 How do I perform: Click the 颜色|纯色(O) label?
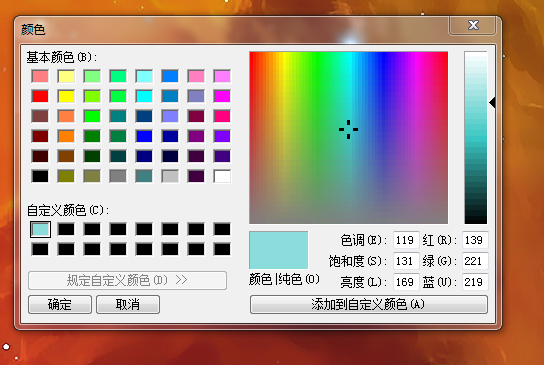pyautogui.click(x=284, y=279)
